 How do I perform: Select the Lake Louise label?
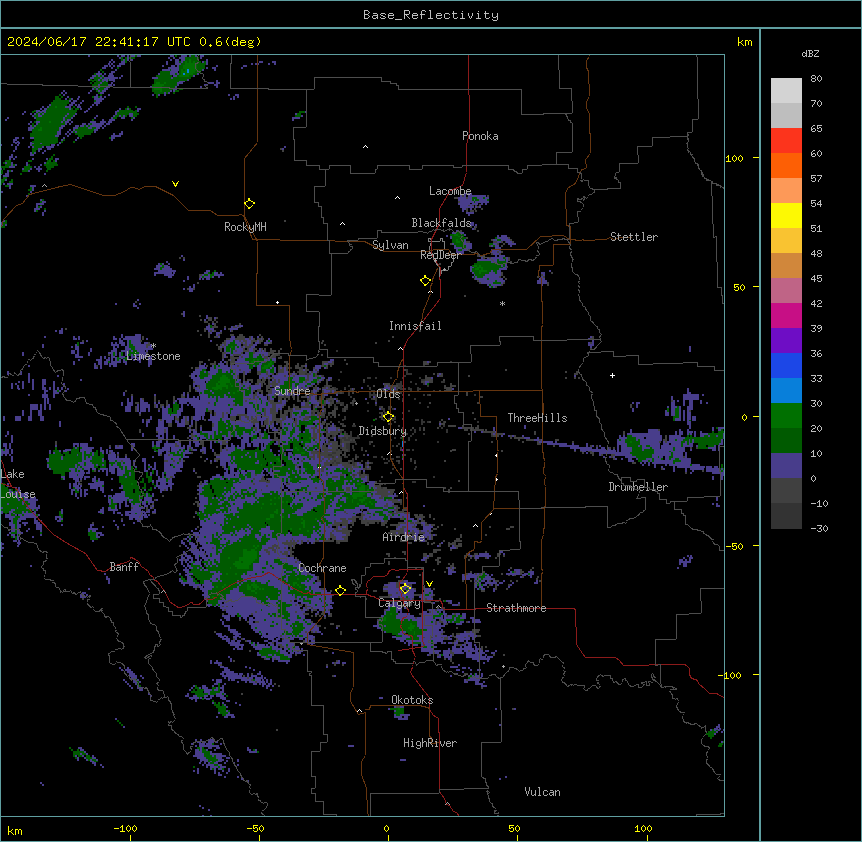pyautogui.click(x=16, y=484)
